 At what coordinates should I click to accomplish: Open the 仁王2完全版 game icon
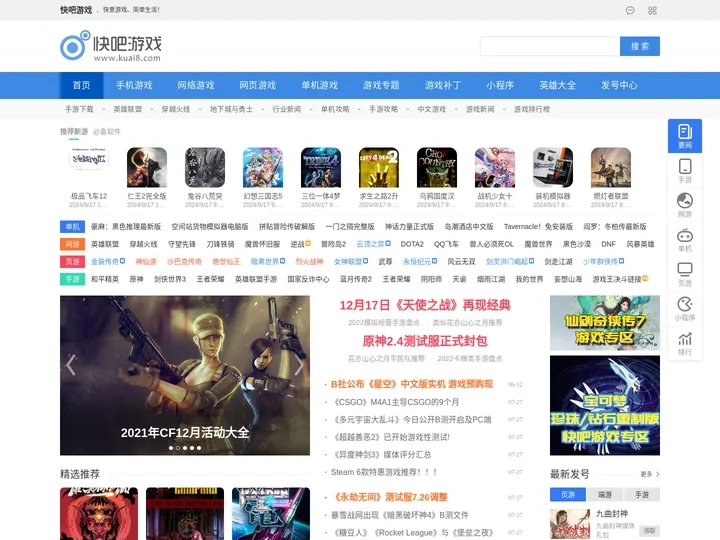(147, 167)
